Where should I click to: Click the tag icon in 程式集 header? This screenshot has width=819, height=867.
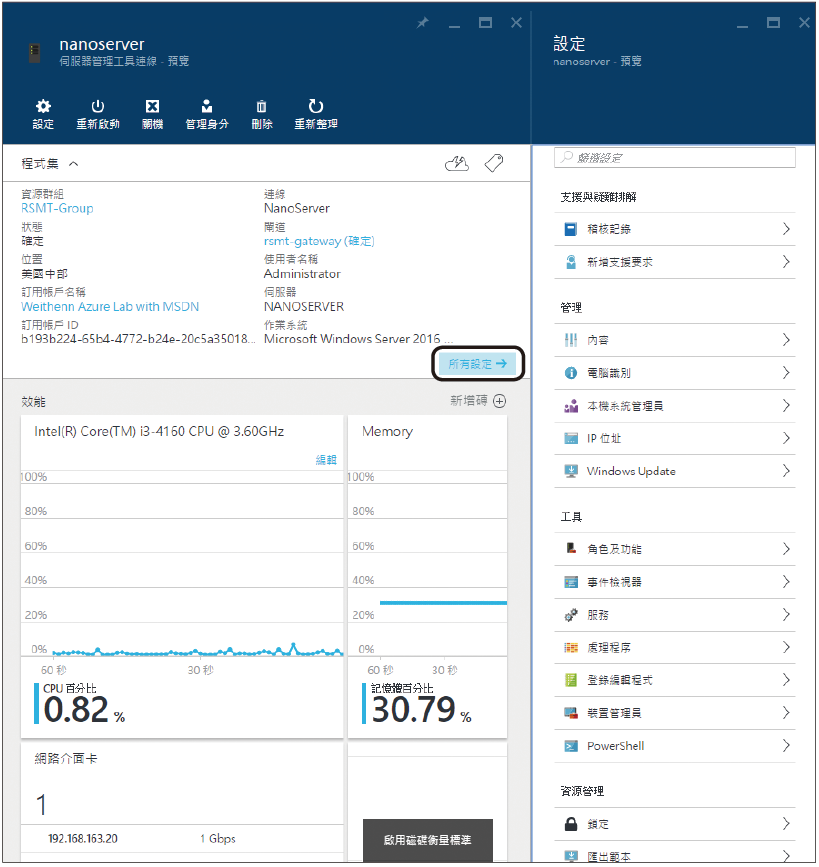[x=494, y=163]
